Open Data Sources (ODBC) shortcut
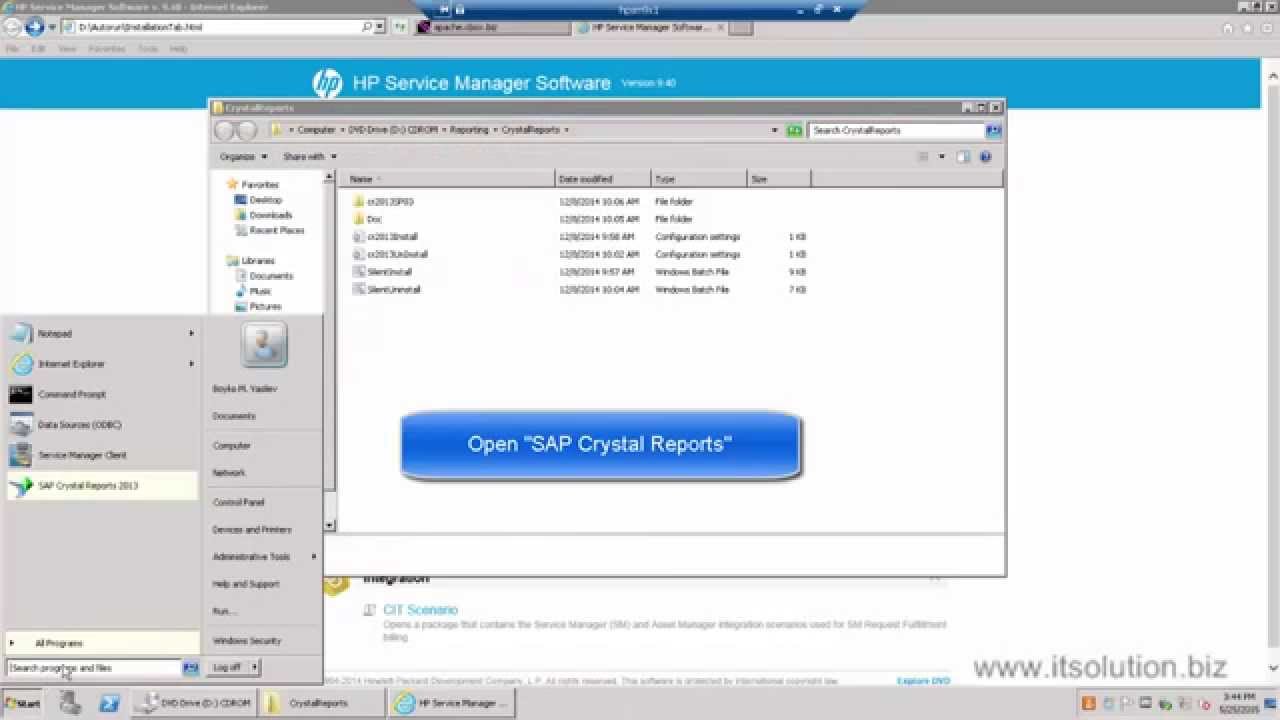The height and width of the screenshot is (720, 1280). (x=102, y=425)
